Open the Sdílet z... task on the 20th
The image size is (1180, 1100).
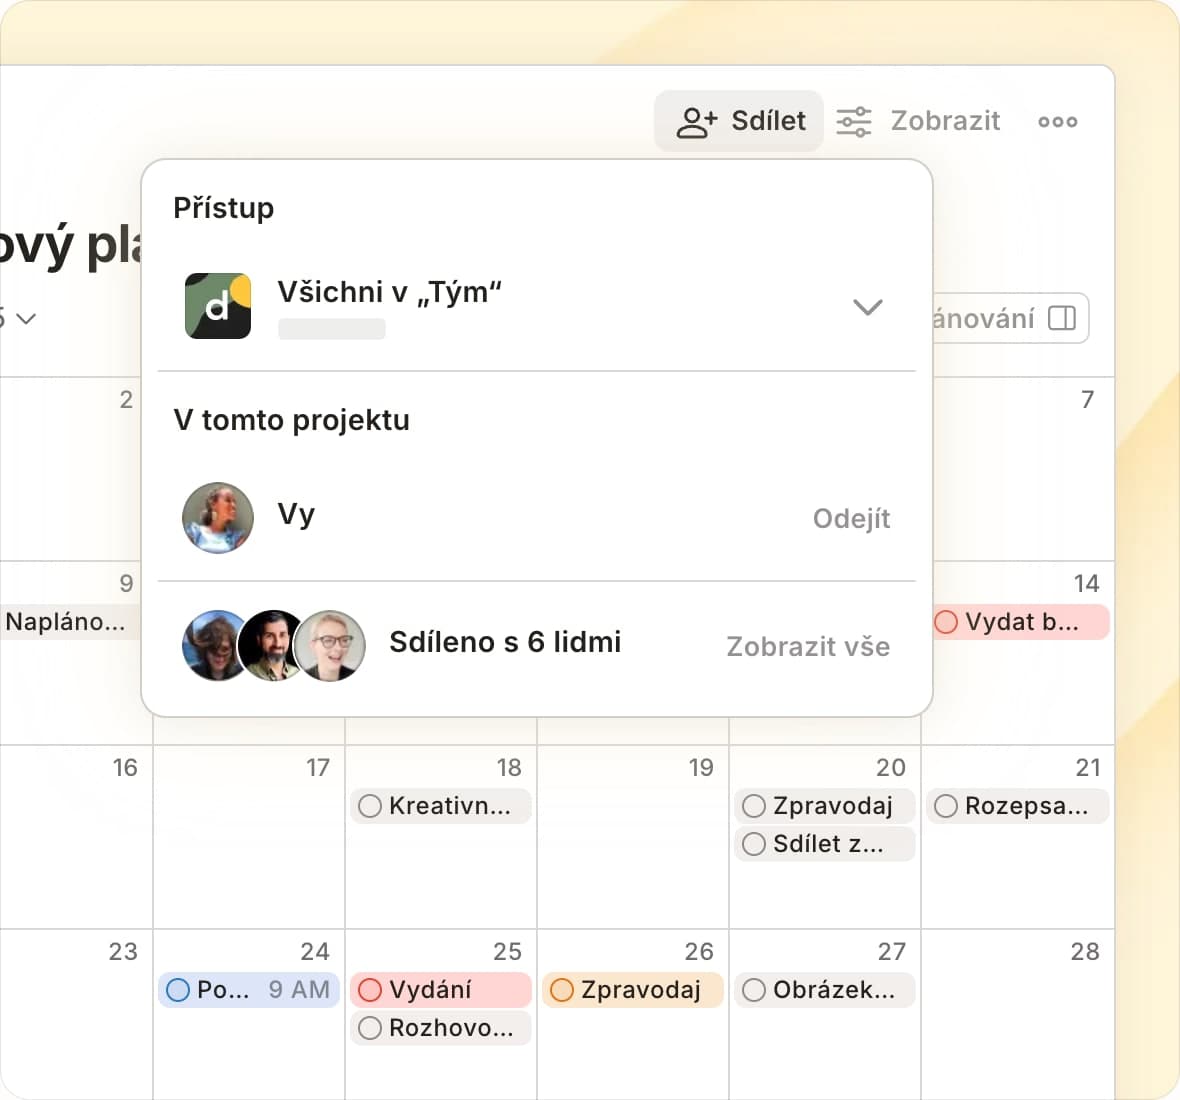point(828,844)
